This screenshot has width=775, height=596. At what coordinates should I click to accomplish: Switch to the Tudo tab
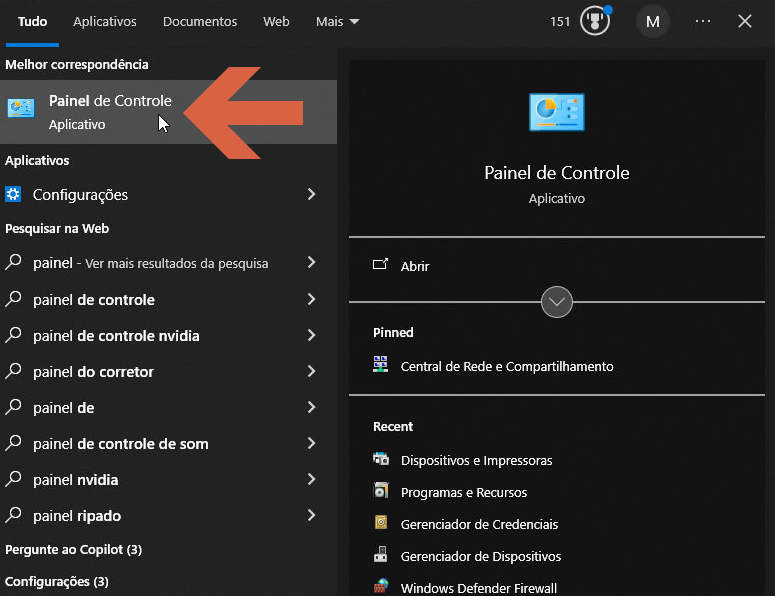[x=32, y=22]
